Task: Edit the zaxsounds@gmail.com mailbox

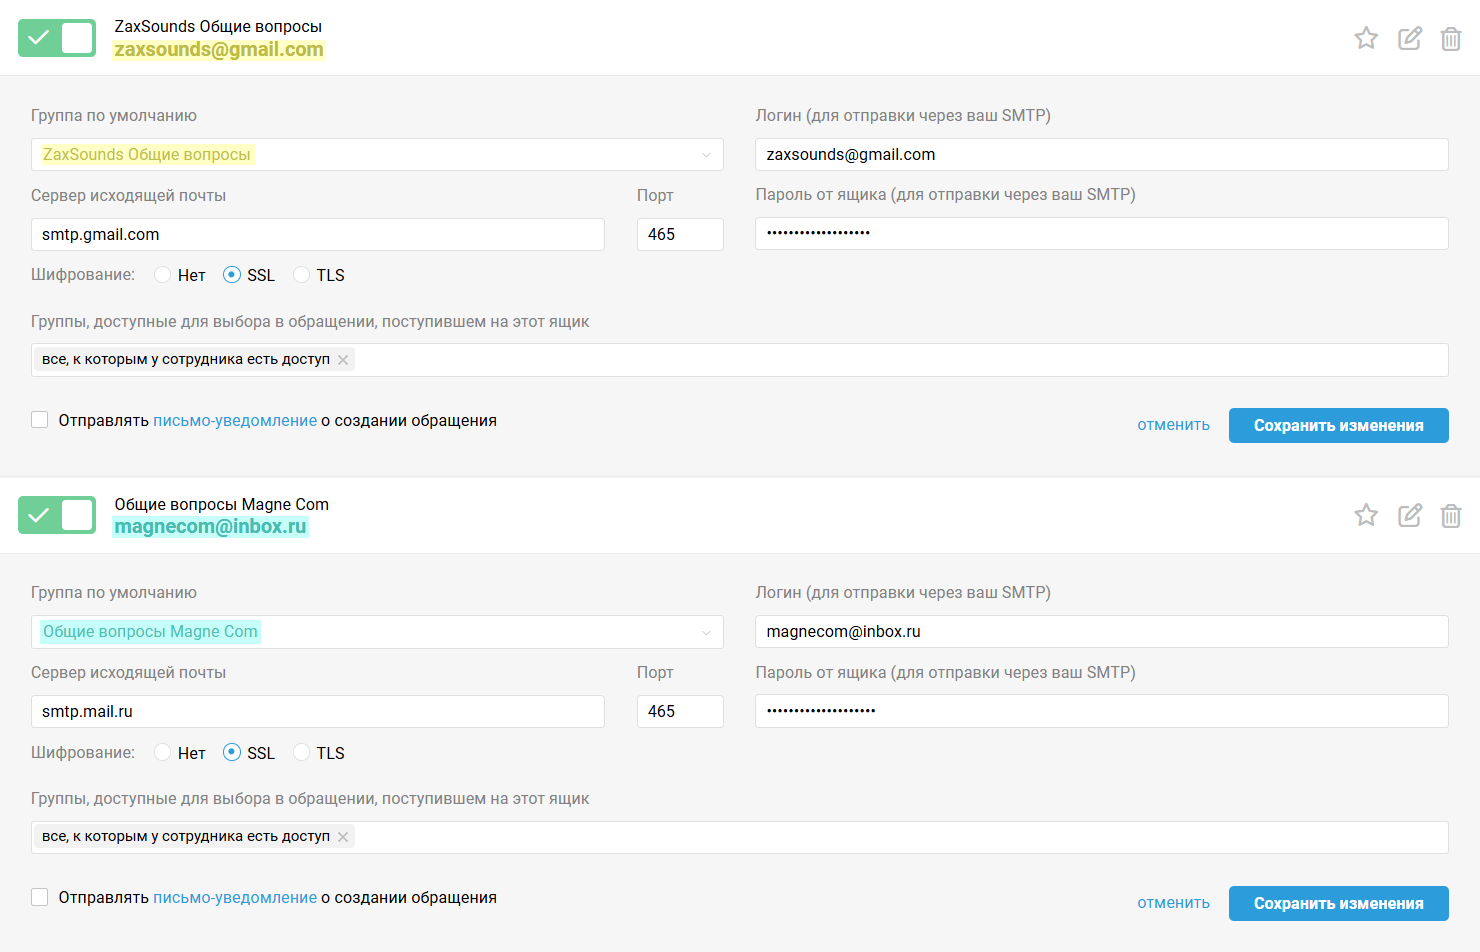Action: pos(1410,38)
